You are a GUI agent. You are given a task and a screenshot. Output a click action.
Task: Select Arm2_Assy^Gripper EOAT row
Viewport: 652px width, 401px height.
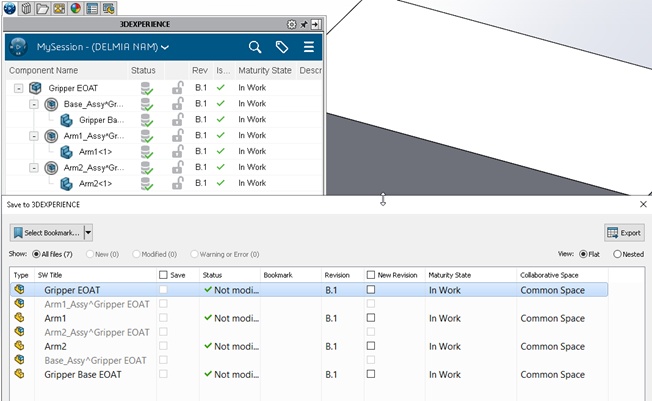tap(309, 332)
